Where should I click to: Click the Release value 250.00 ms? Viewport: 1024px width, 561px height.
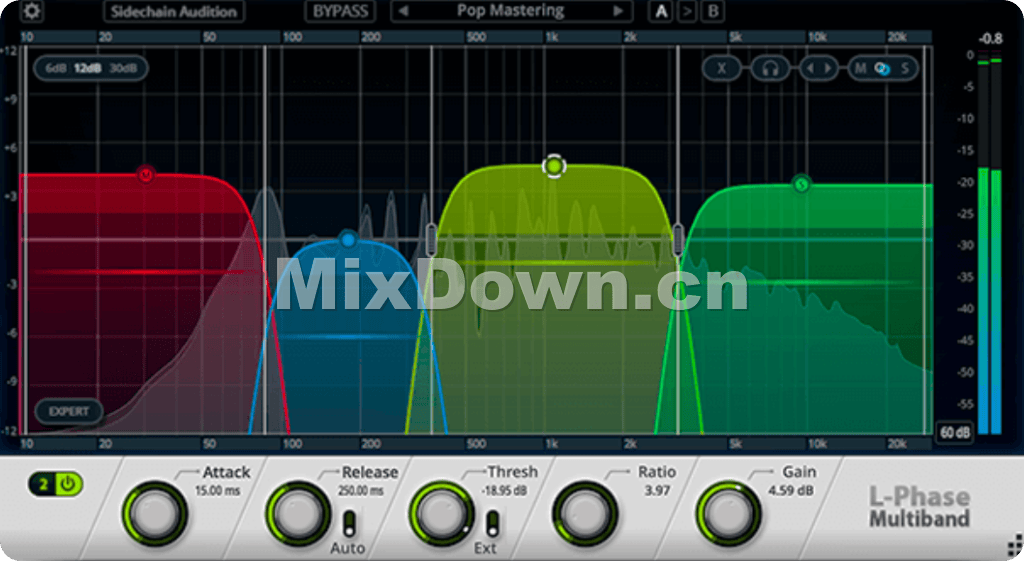(360, 490)
